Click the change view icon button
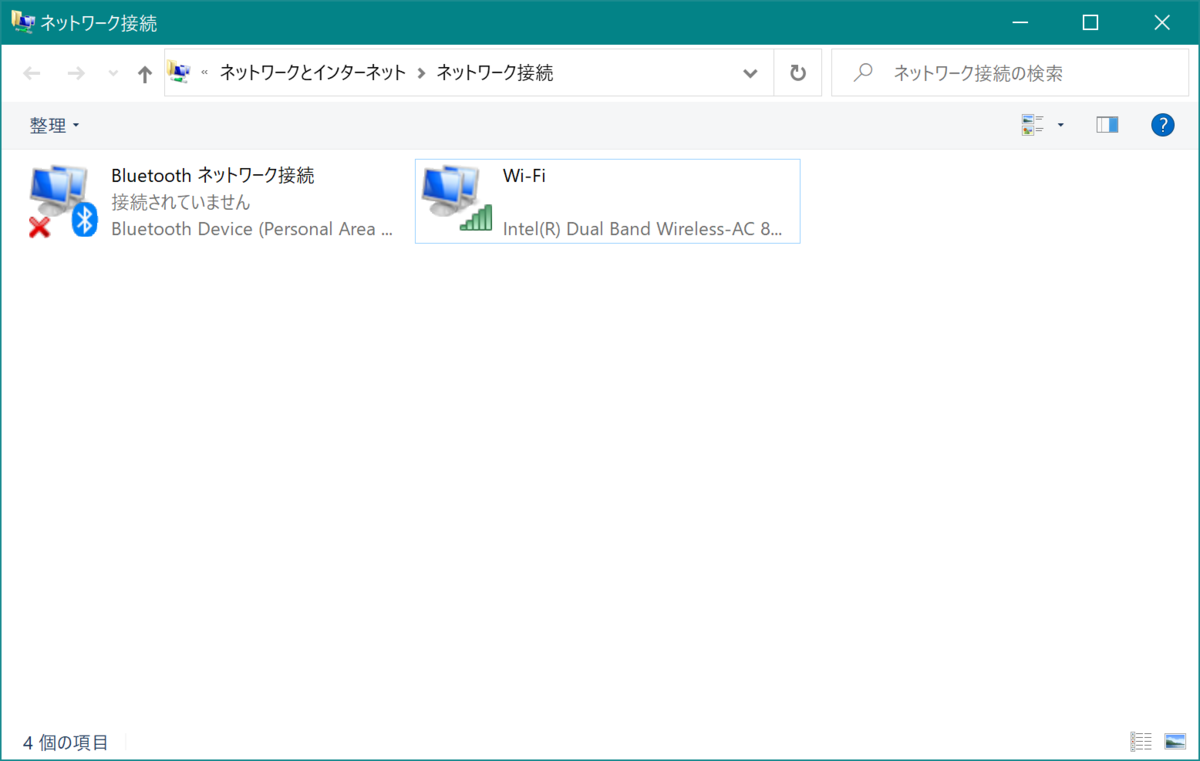The image size is (1200, 761). click(x=1032, y=125)
